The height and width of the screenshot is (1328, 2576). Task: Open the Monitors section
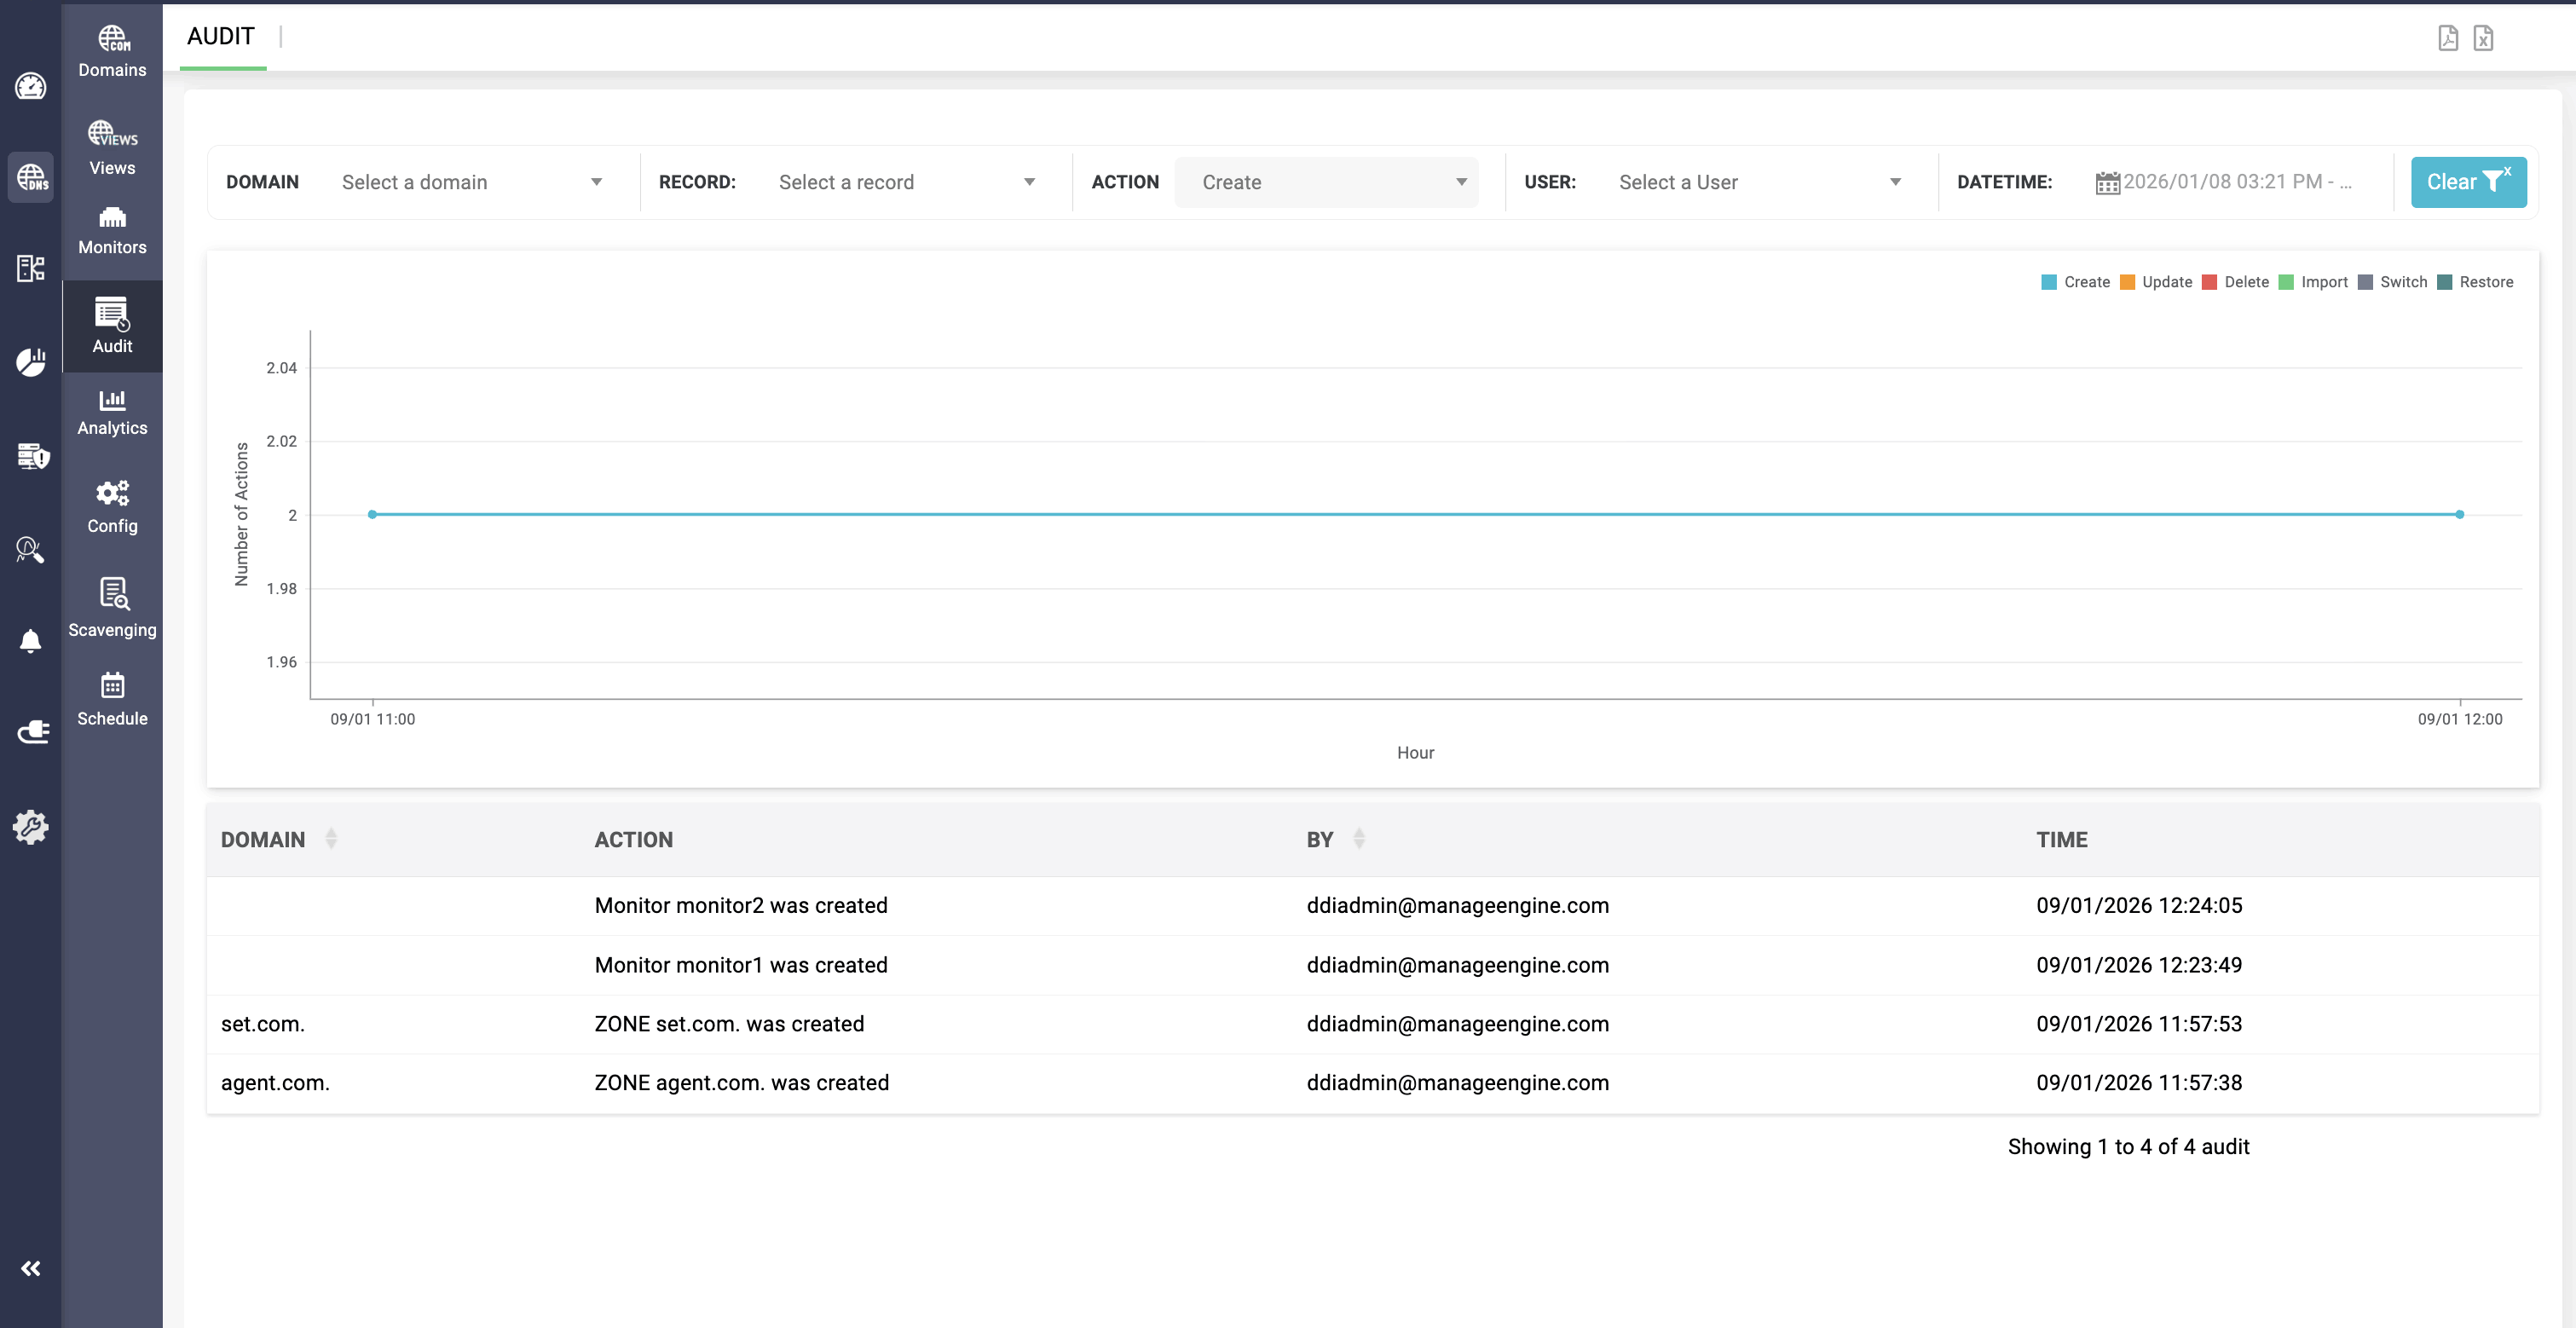[112, 230]
